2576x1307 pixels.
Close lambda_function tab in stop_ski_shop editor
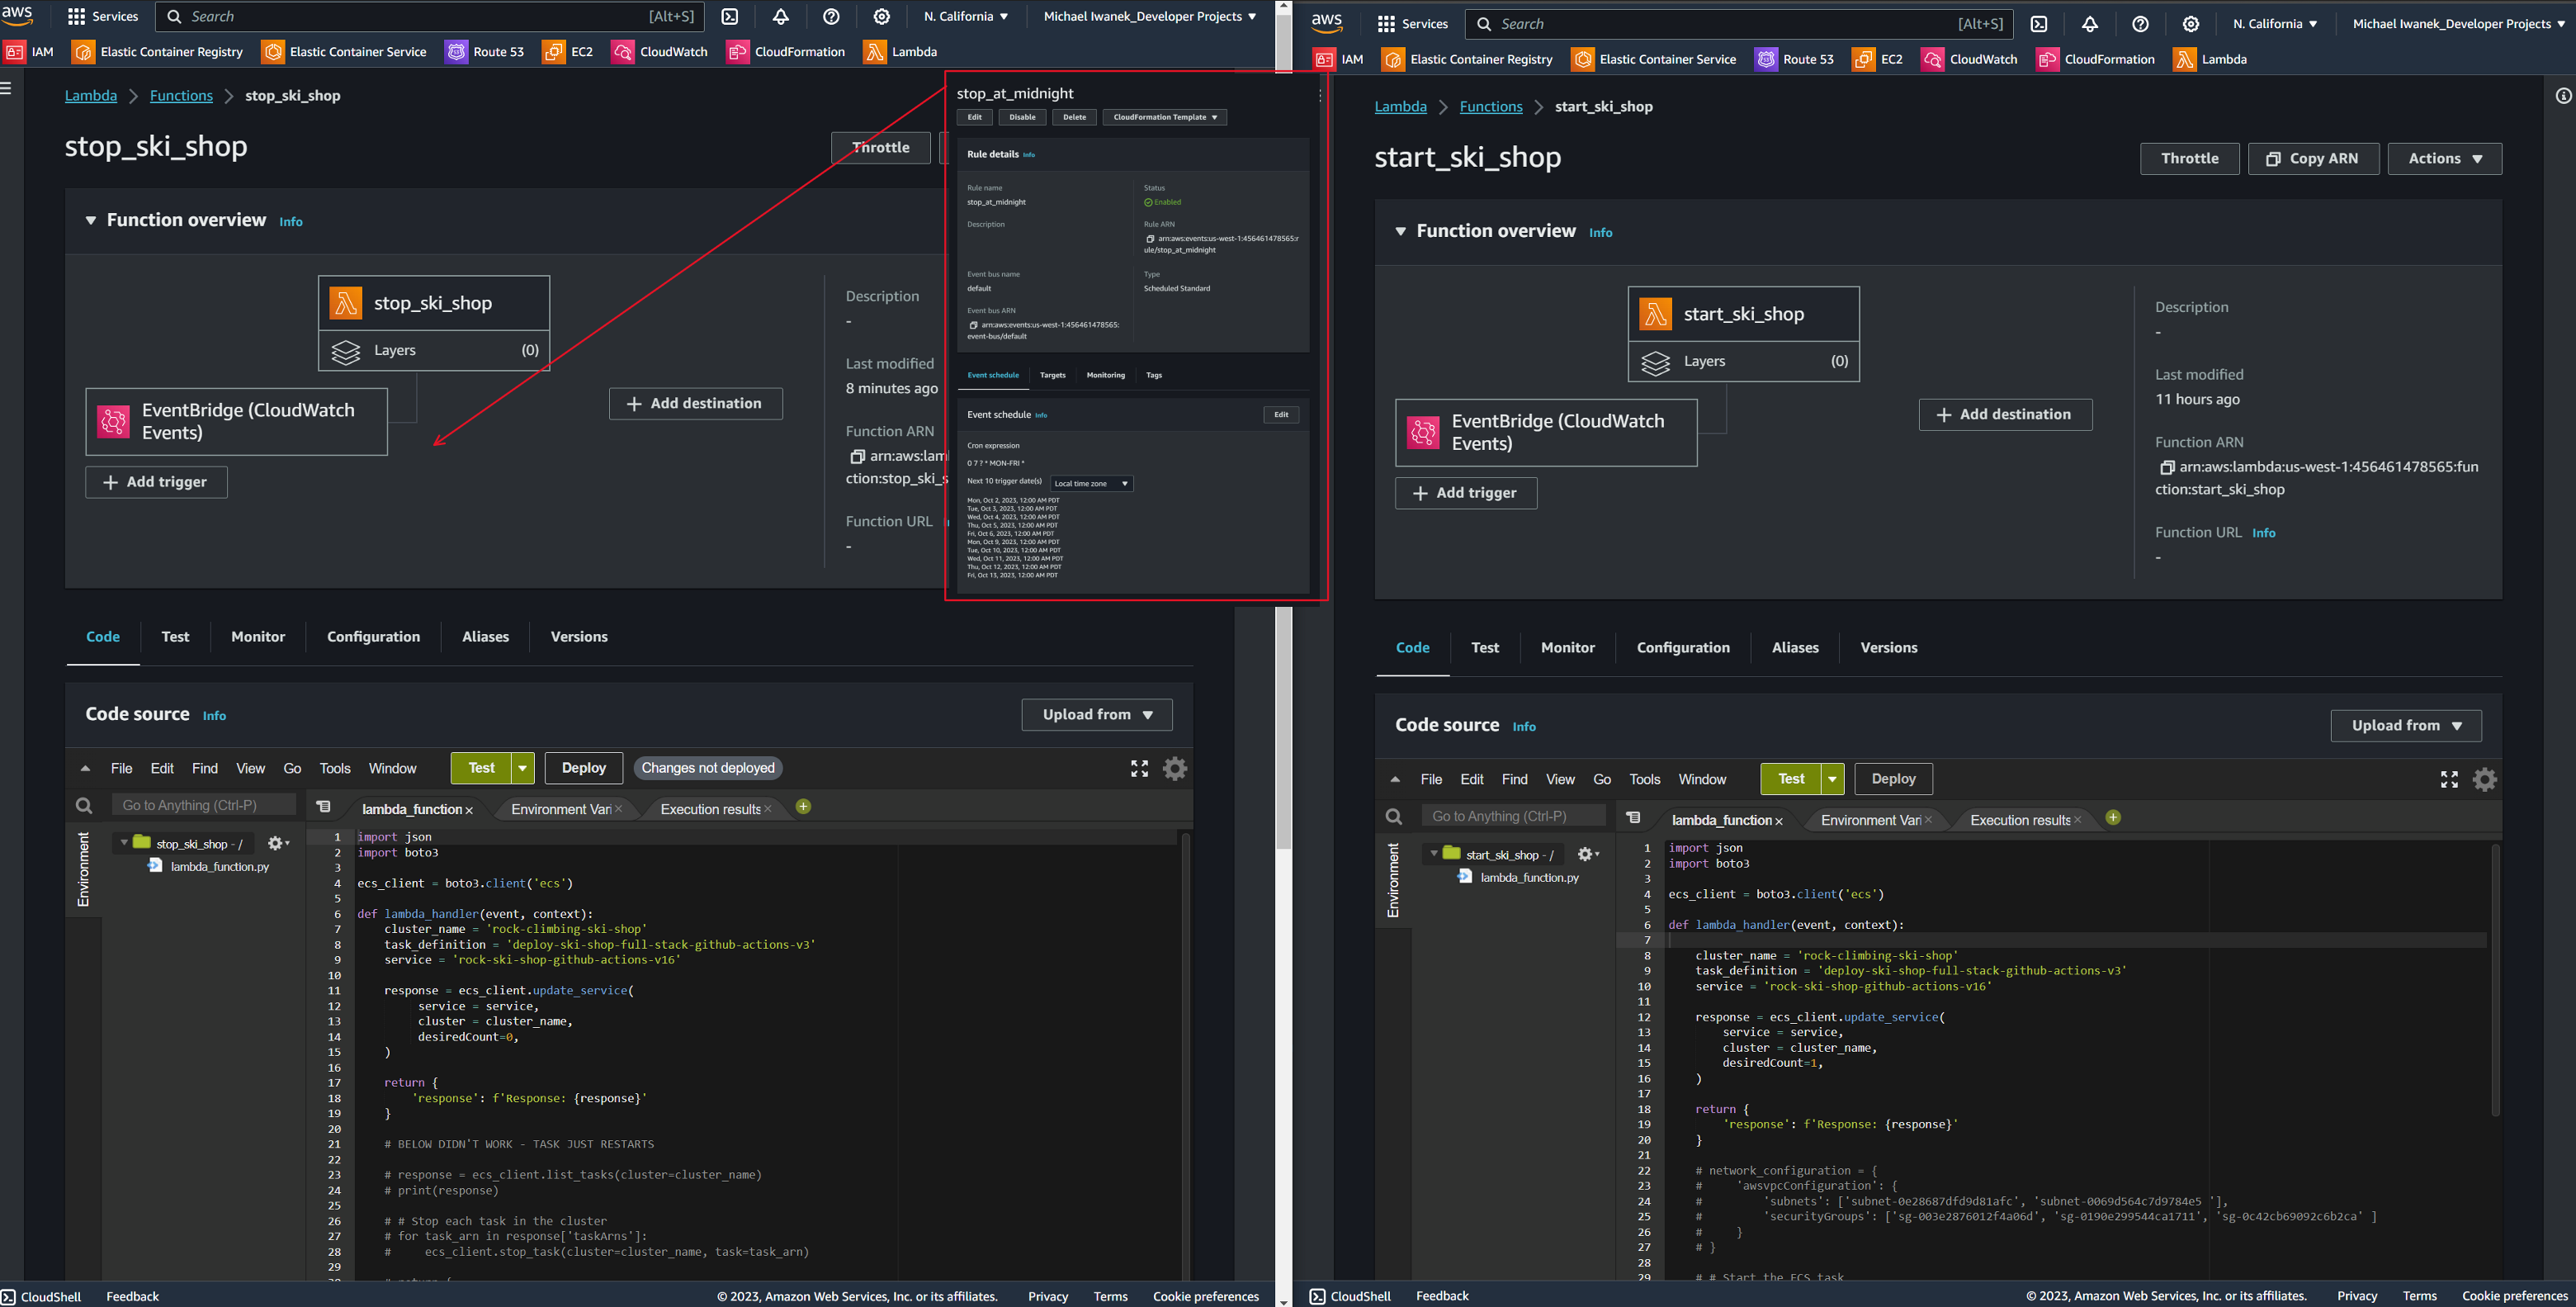[x=469, y=810]
